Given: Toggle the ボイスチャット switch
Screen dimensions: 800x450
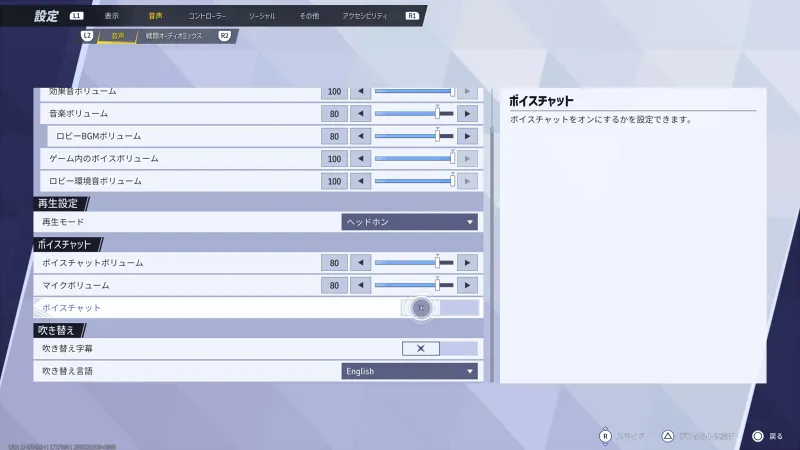Looking at the screenshot, I should tap(440, 308).
